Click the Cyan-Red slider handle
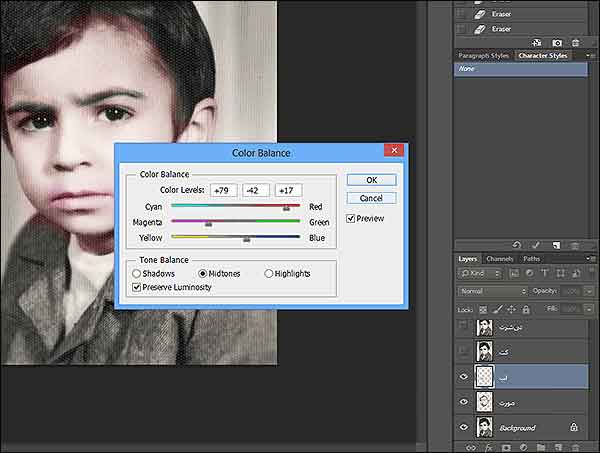 pyautogui.click(x=286, y=208)
